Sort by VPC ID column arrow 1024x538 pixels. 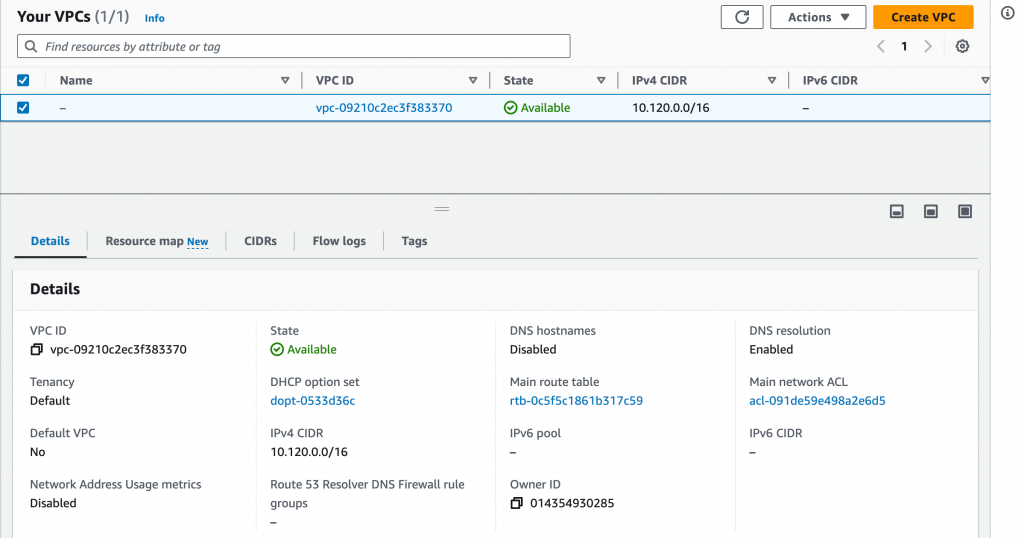point(473,80)
